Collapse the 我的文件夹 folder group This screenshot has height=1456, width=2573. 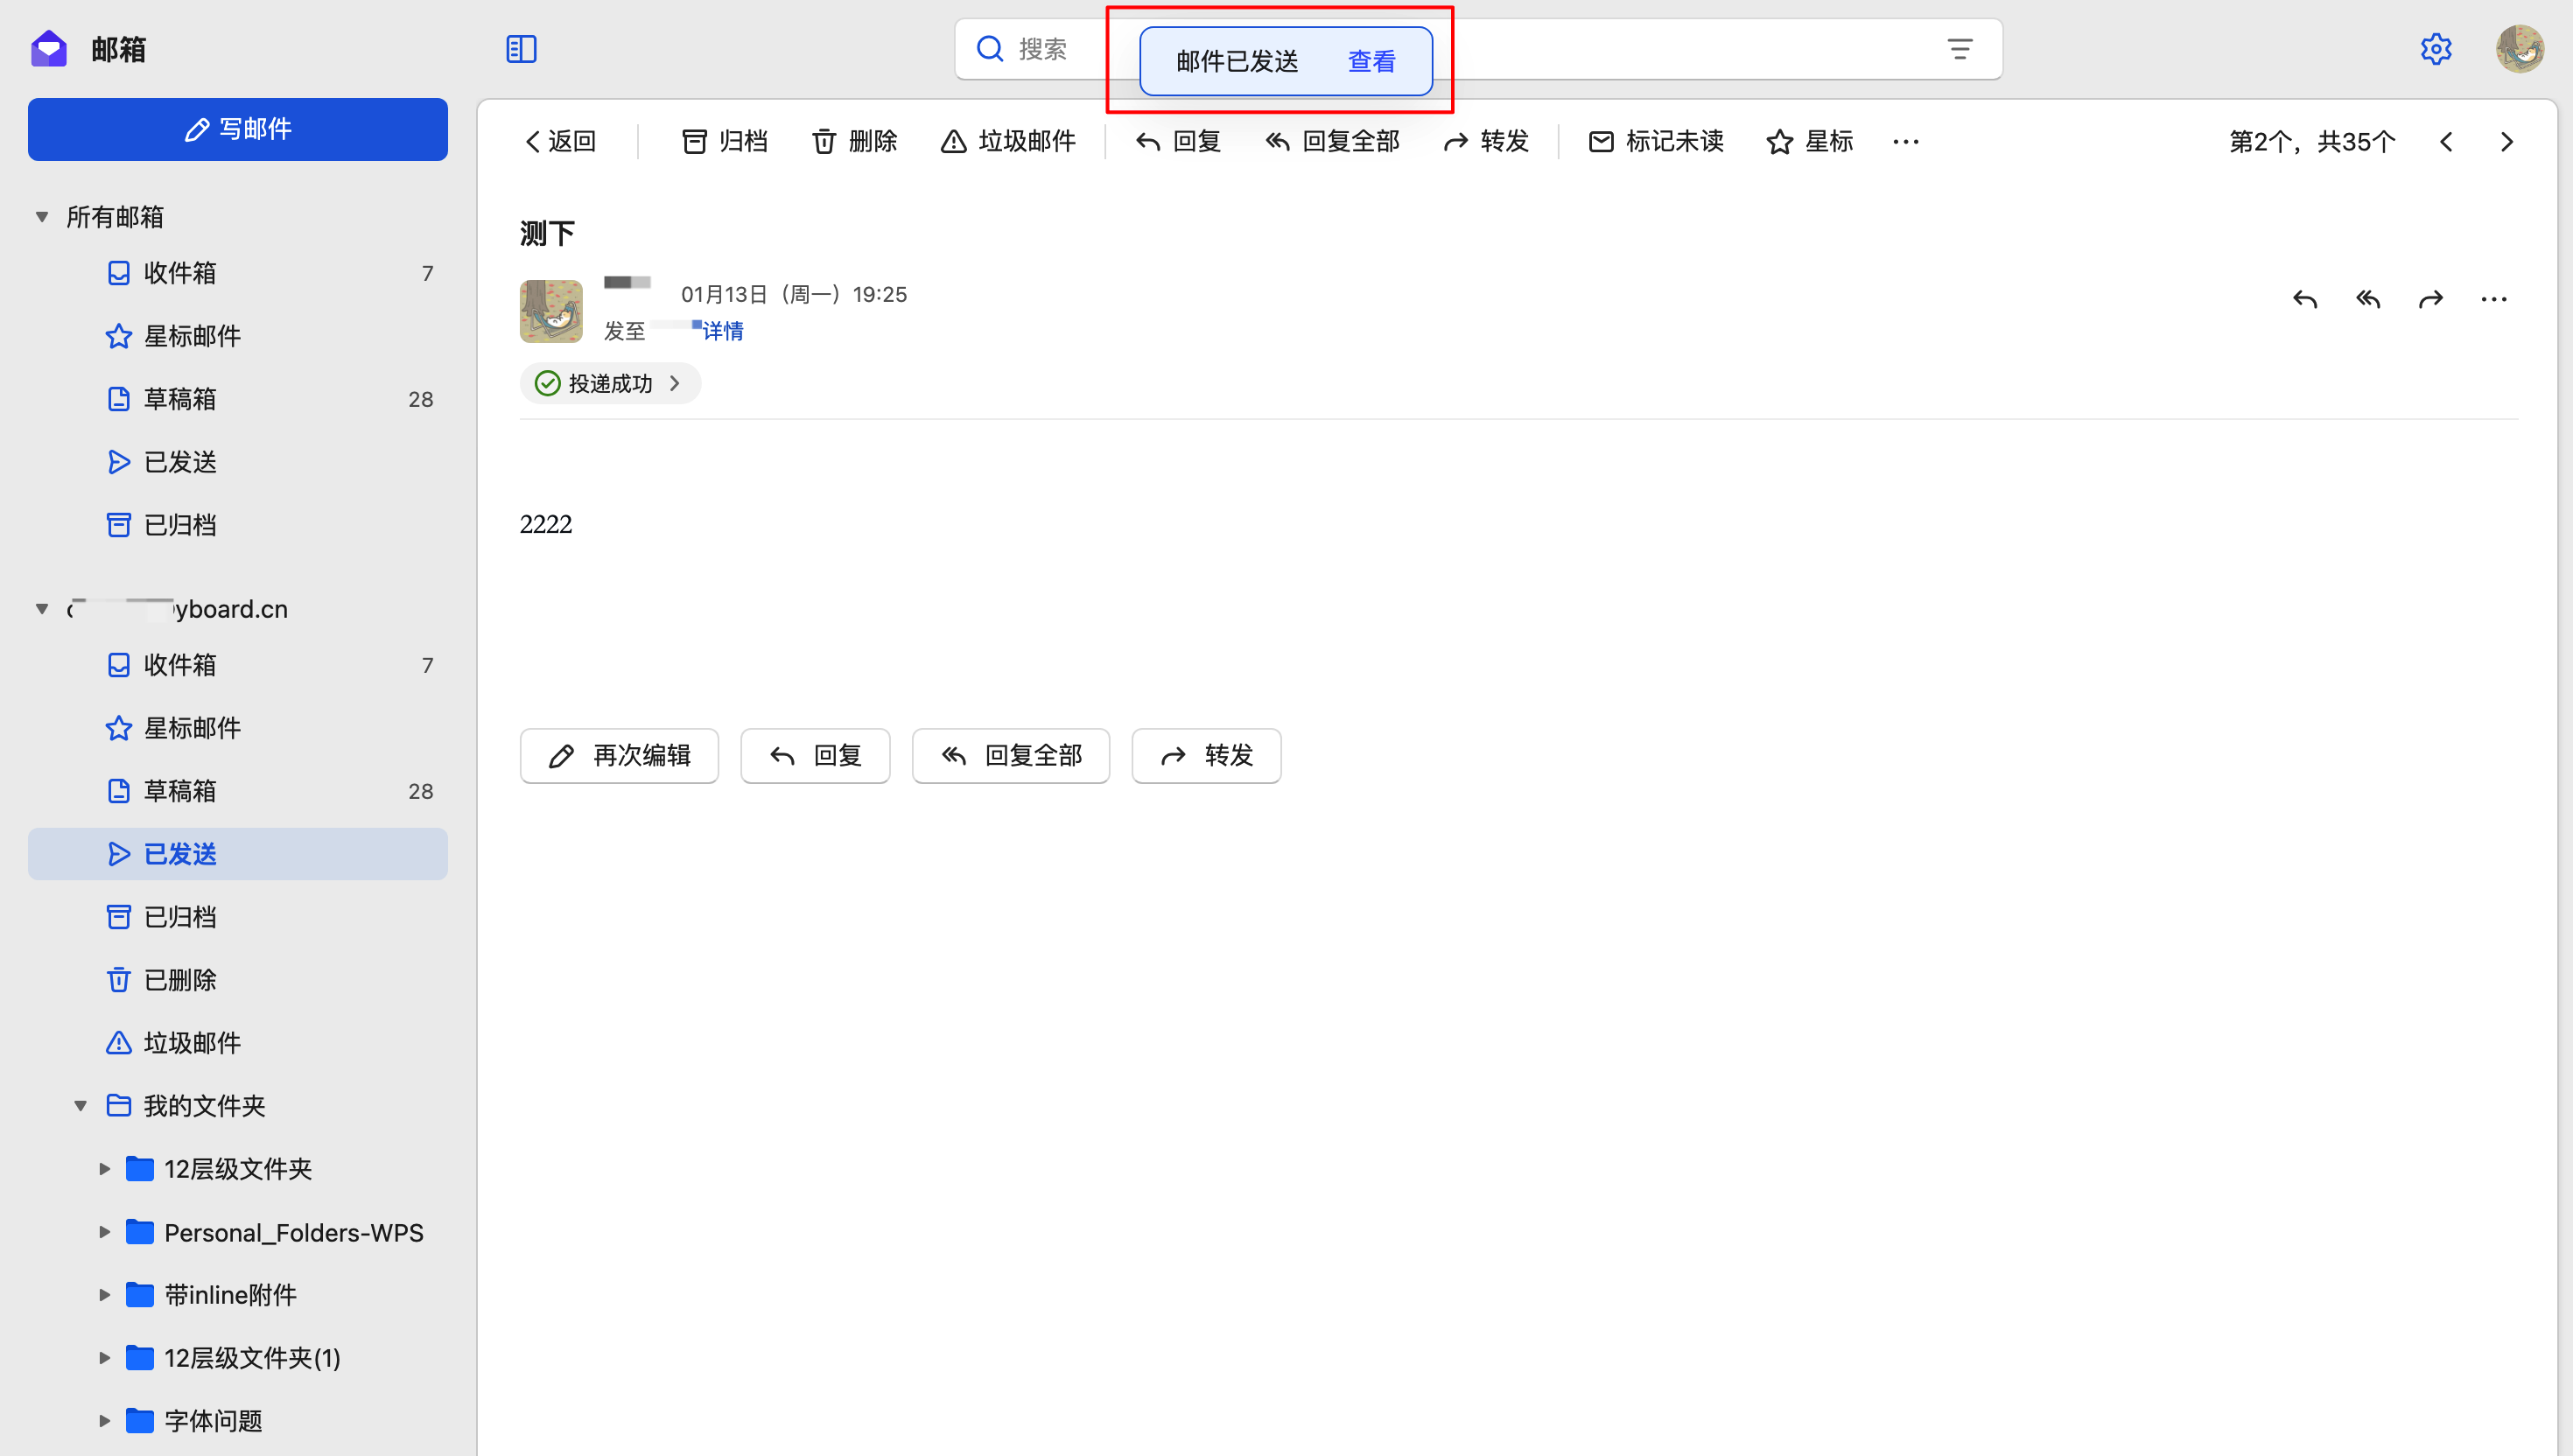pyautogui.click(x=81, y=1106)
